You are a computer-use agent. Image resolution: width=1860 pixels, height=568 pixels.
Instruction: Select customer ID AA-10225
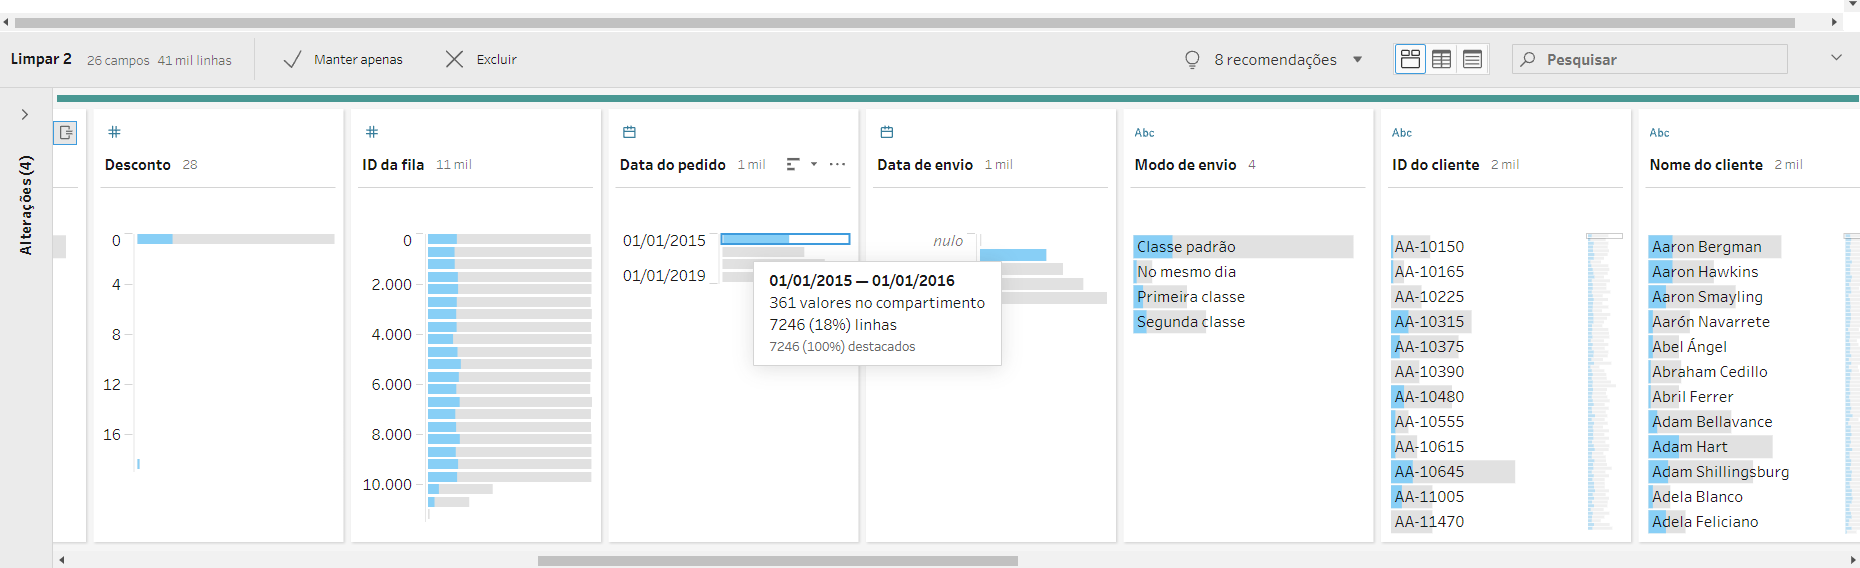[1429, 297]
